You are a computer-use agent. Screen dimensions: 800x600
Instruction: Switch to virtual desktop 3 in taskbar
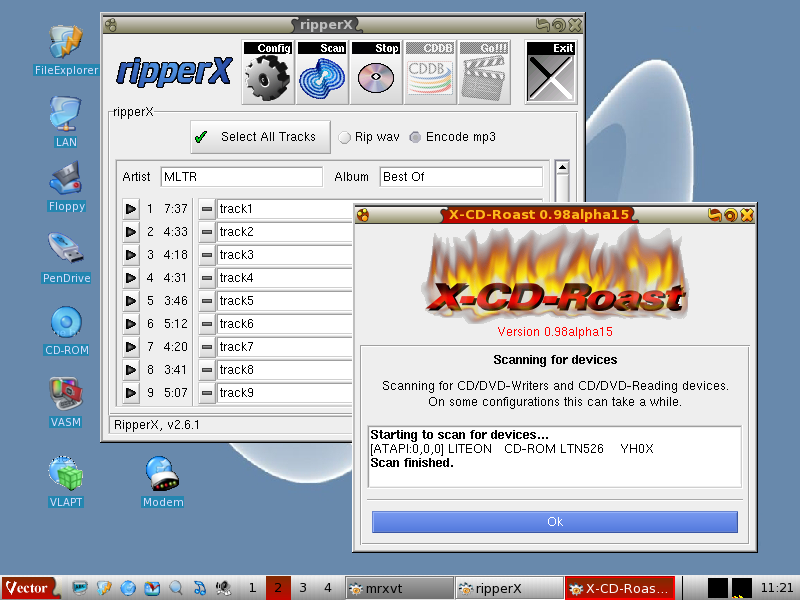pyautogui.click(x=302, y=588)
